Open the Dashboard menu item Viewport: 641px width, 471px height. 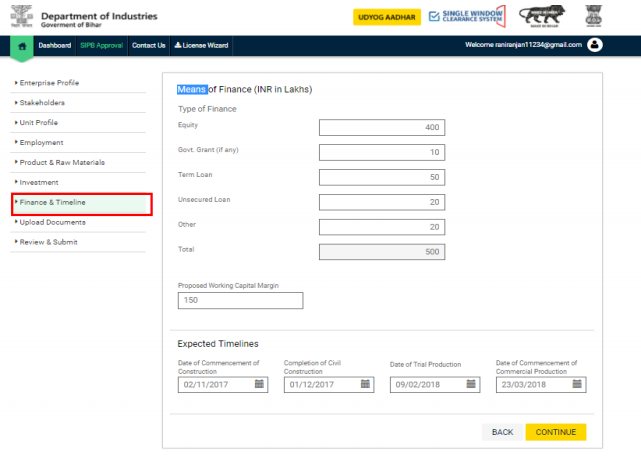pyautogui.click(x=54, y=46)
